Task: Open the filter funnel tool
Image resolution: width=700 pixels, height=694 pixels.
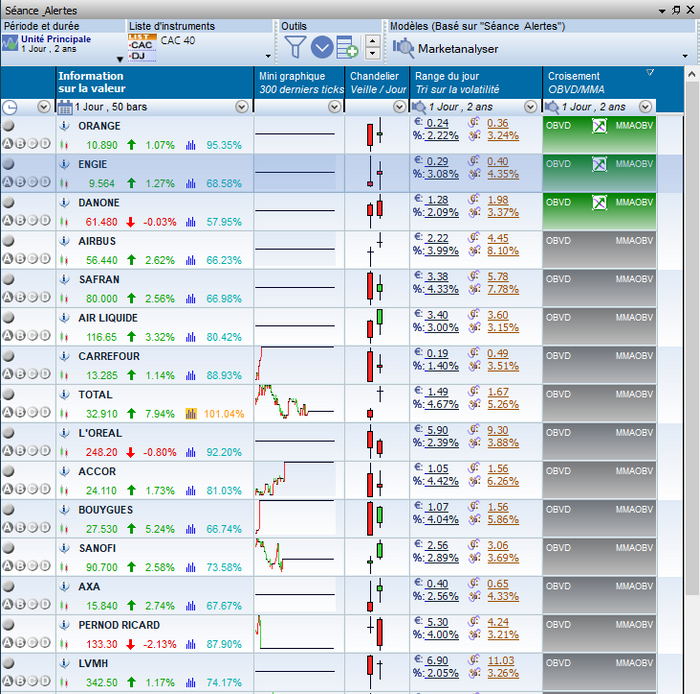Action: [x=295, y=47]
